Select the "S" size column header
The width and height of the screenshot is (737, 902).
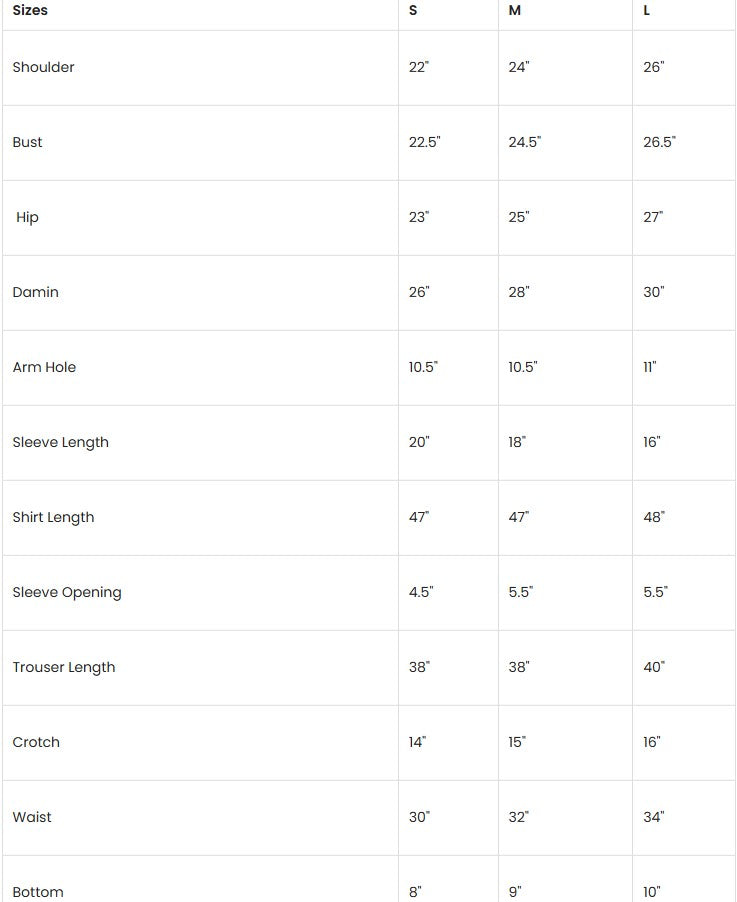click(x=414, y=10)
